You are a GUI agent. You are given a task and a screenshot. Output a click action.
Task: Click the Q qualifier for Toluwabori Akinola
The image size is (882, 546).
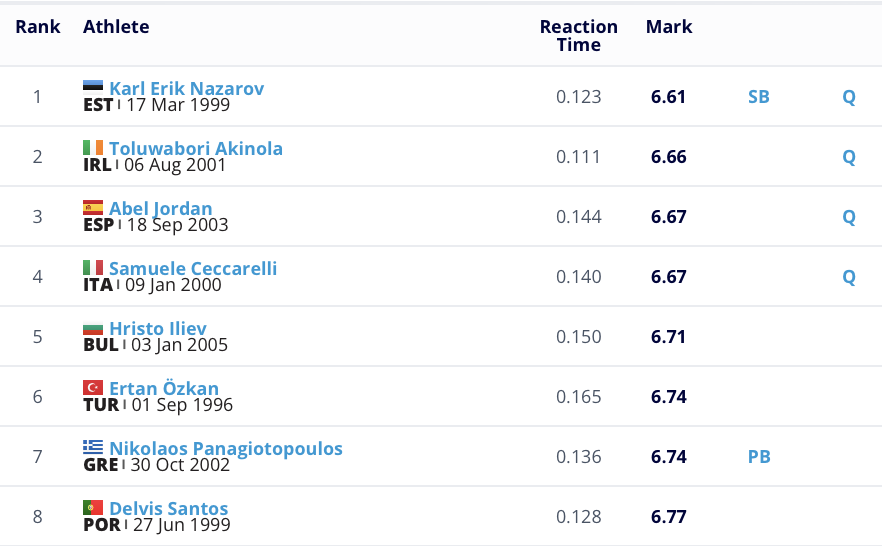click(848, 157)
